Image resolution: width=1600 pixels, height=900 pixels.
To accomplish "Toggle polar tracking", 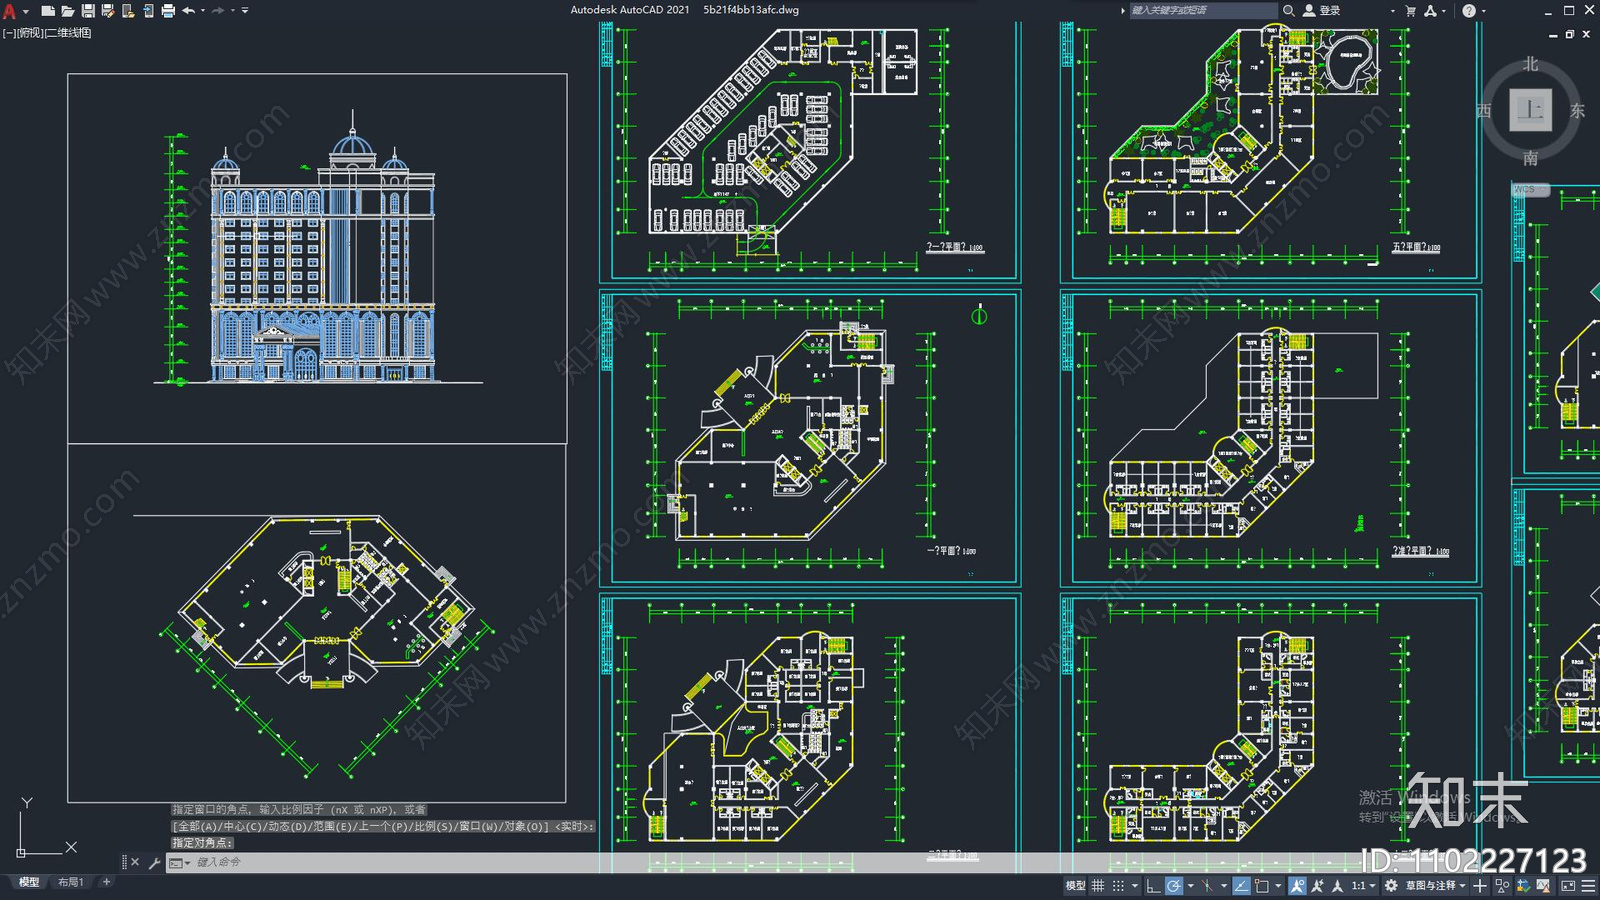I will [x=1174, y=886].
